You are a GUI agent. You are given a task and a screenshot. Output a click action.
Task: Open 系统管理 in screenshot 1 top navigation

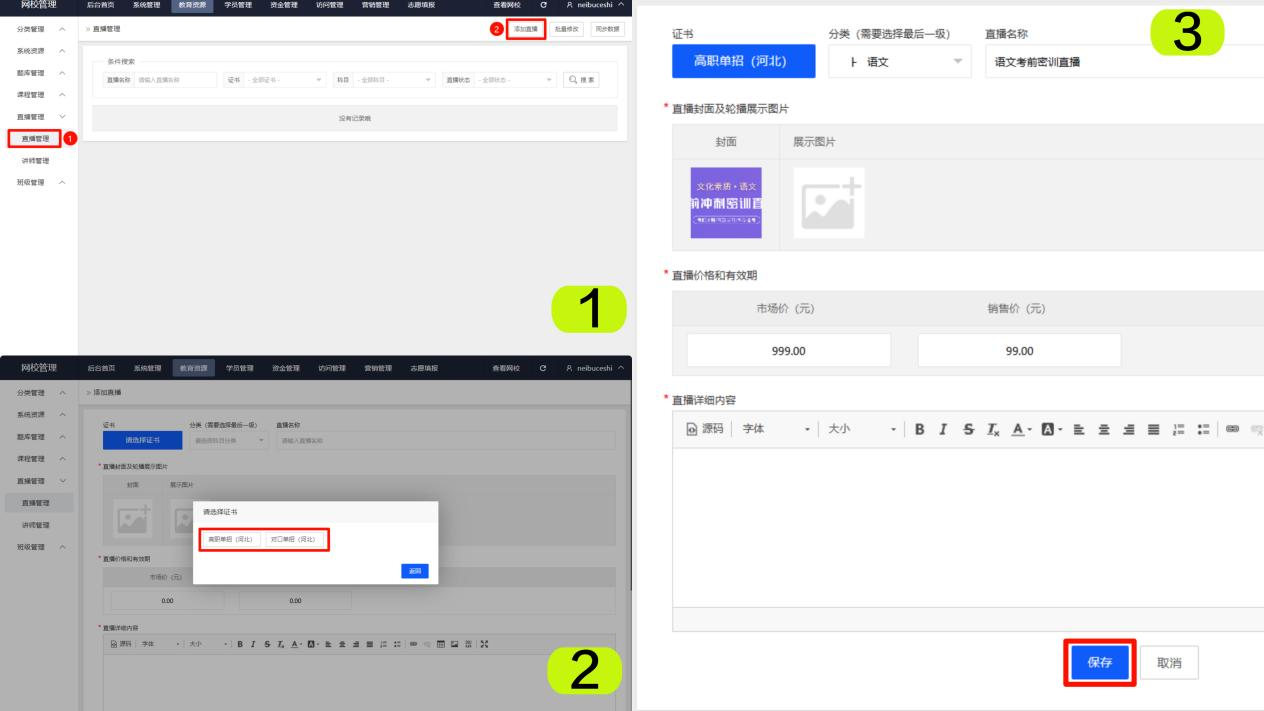(x=147, y=6)
